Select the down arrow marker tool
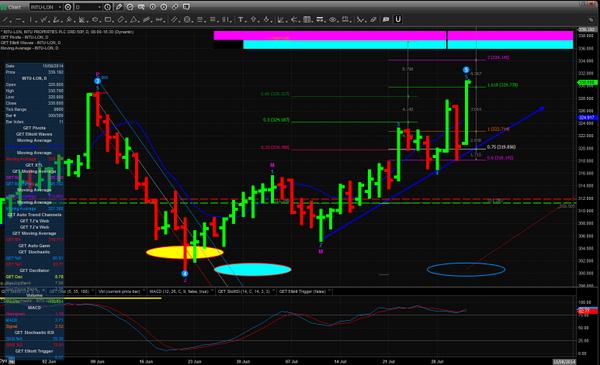 tap(266, 19)
